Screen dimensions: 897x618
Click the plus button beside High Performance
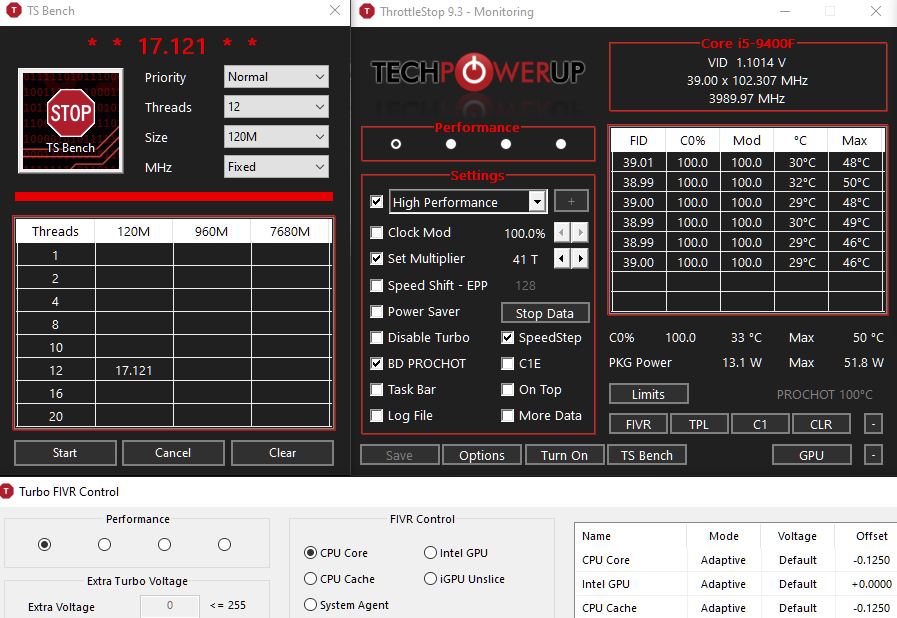click(571, 201)
